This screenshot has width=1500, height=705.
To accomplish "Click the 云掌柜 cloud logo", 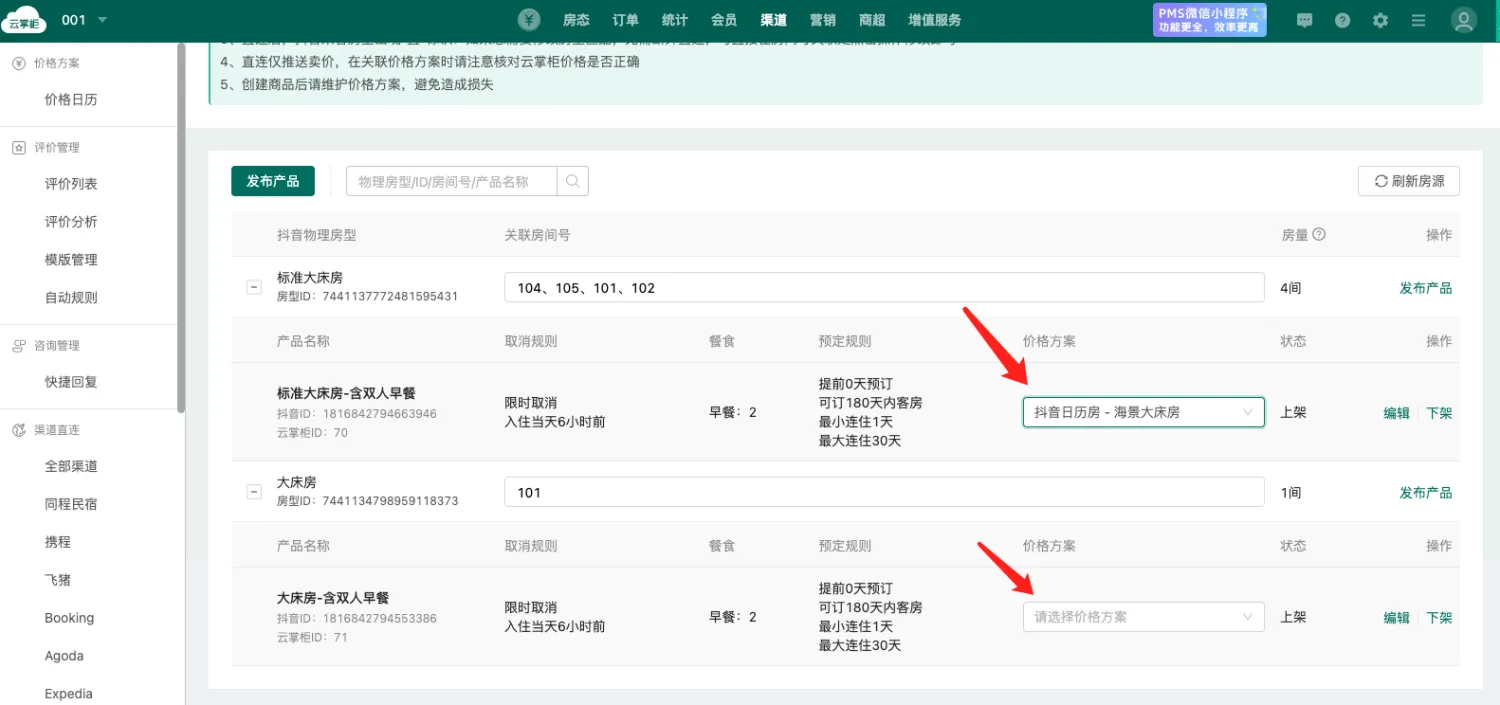I will click(x=23, y=20).
